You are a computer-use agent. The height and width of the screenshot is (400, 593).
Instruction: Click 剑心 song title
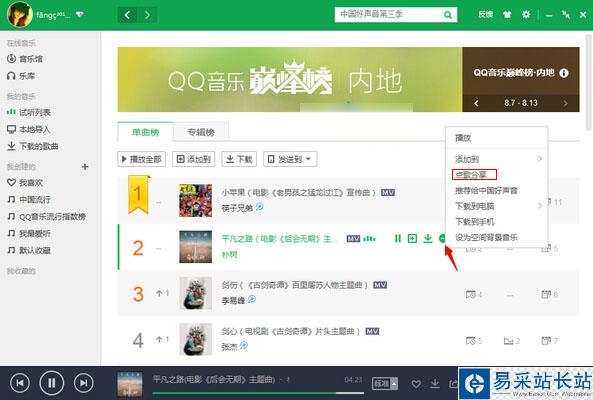(x=290, y=332)
